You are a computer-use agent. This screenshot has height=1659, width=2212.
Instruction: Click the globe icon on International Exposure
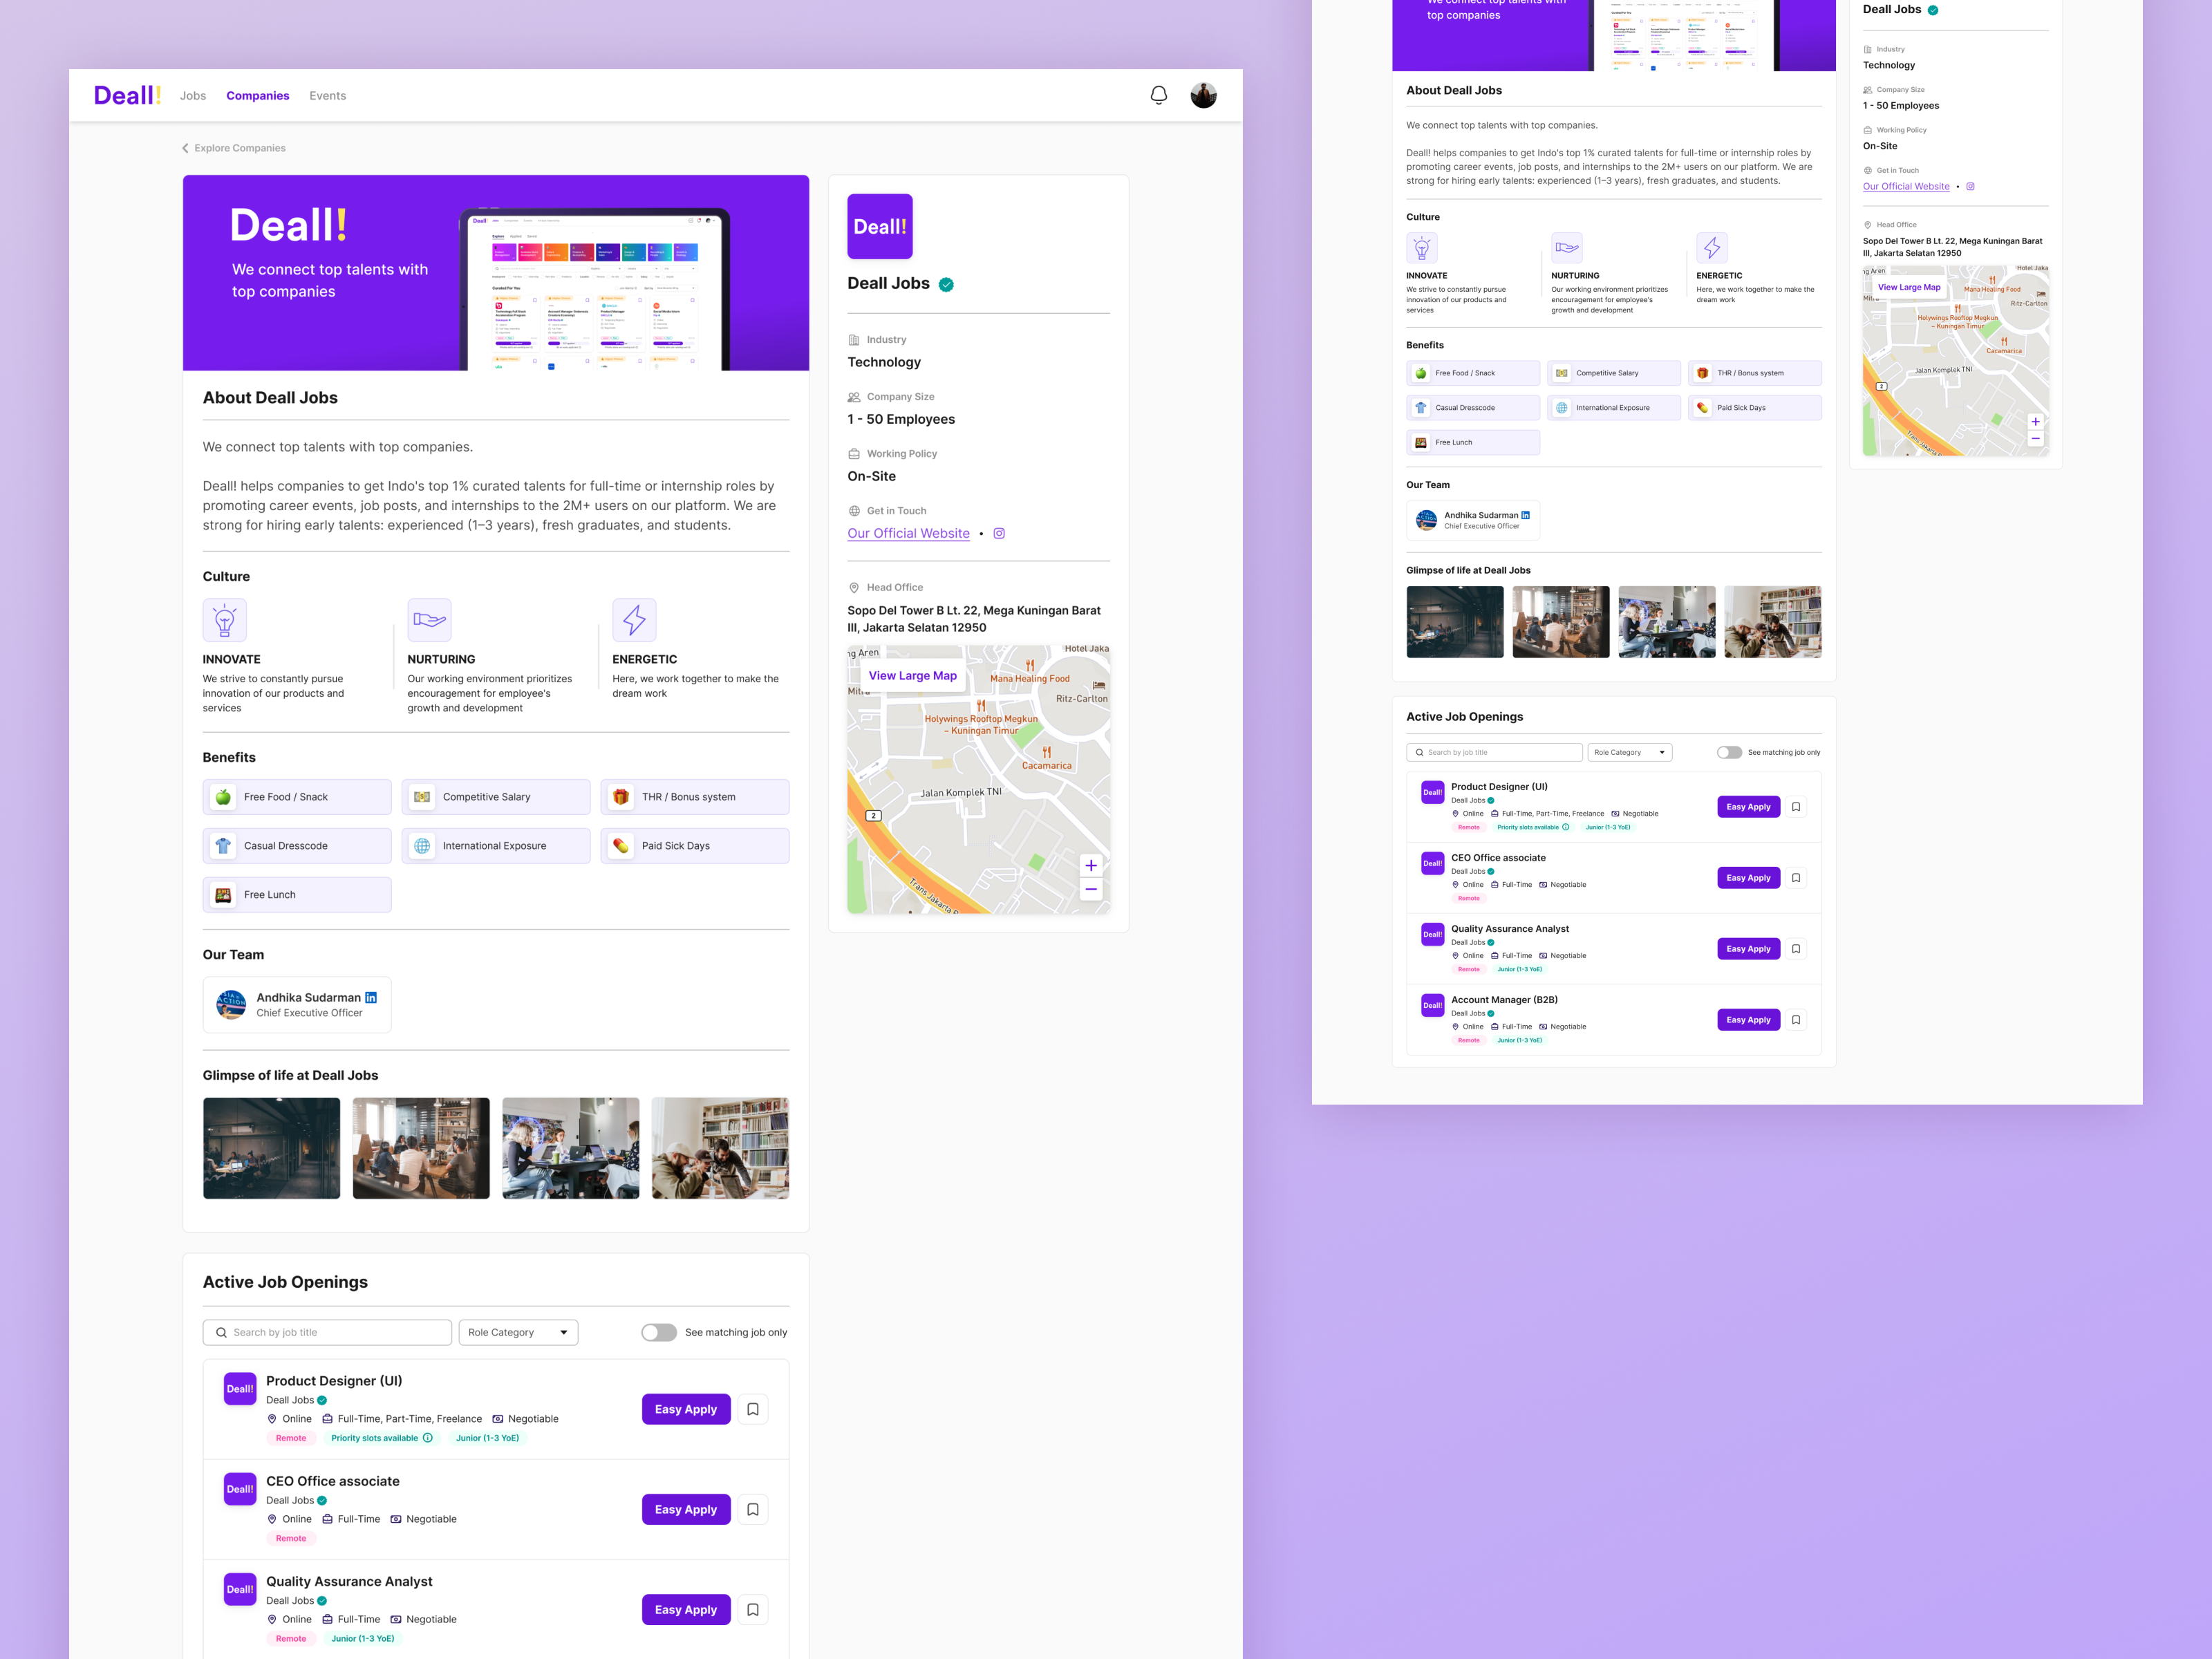tap(422, 846)
